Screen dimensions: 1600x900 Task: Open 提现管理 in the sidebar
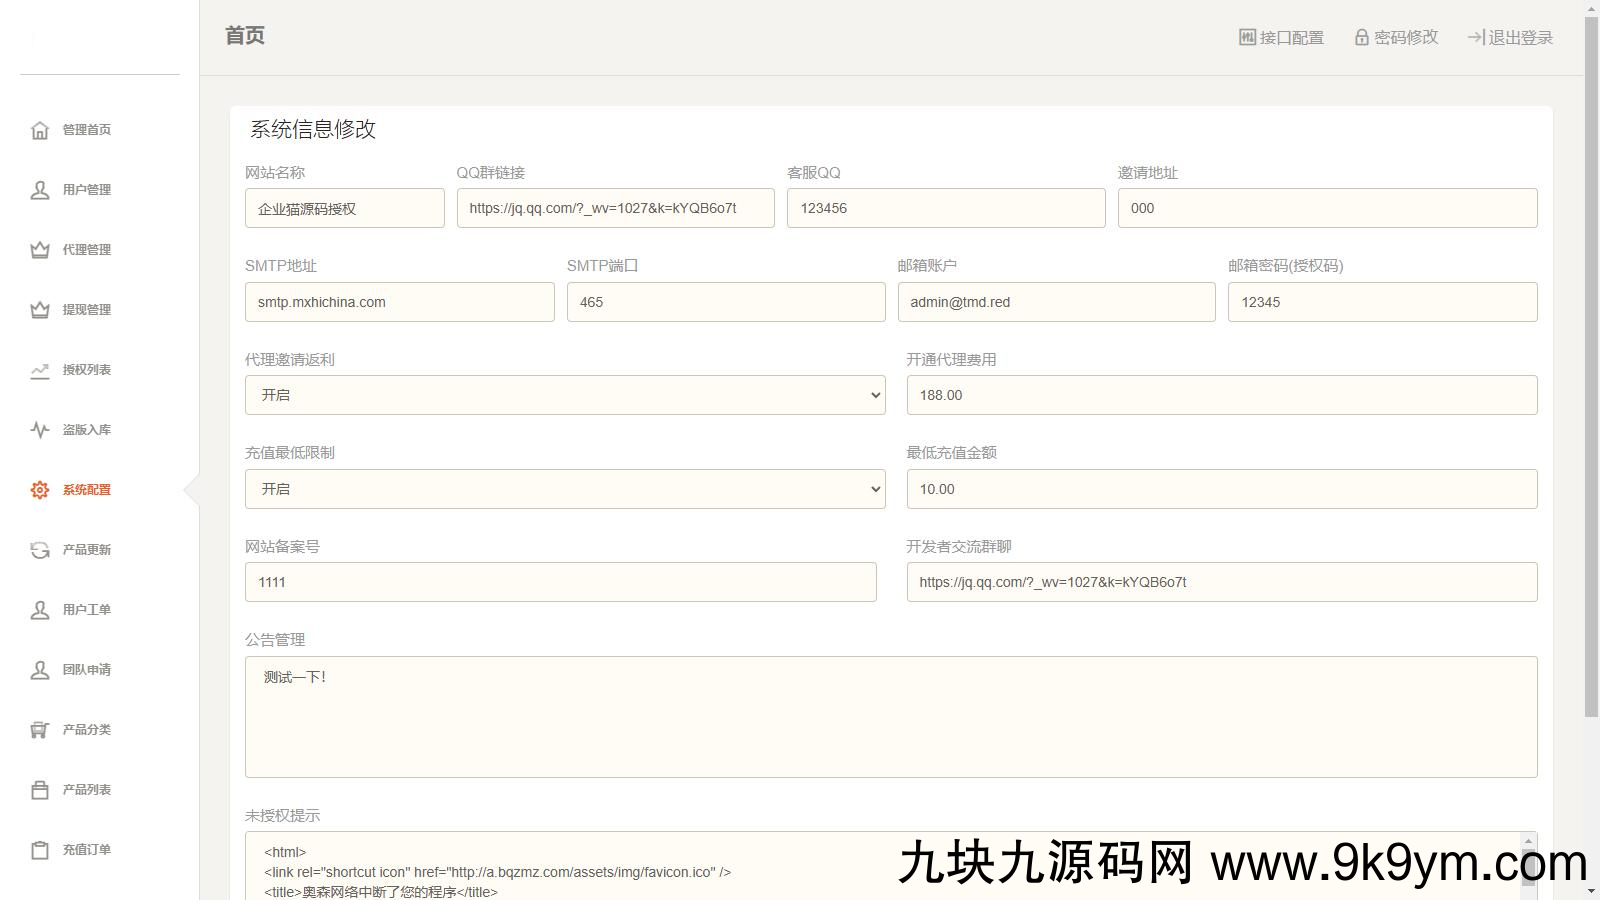point(86,310)
